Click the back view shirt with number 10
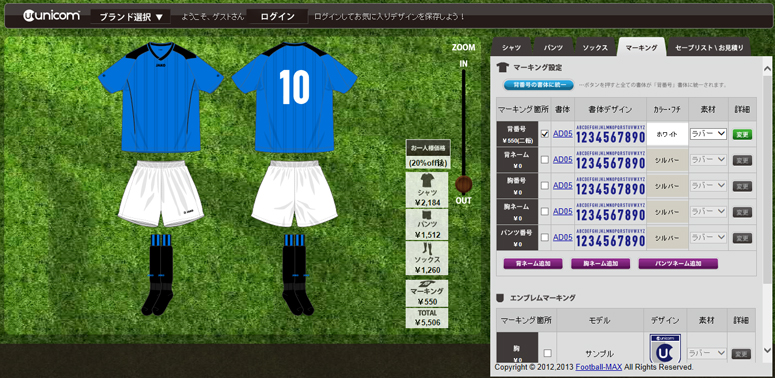The width and height of the screenshot is (775, 378). point(295,97)
